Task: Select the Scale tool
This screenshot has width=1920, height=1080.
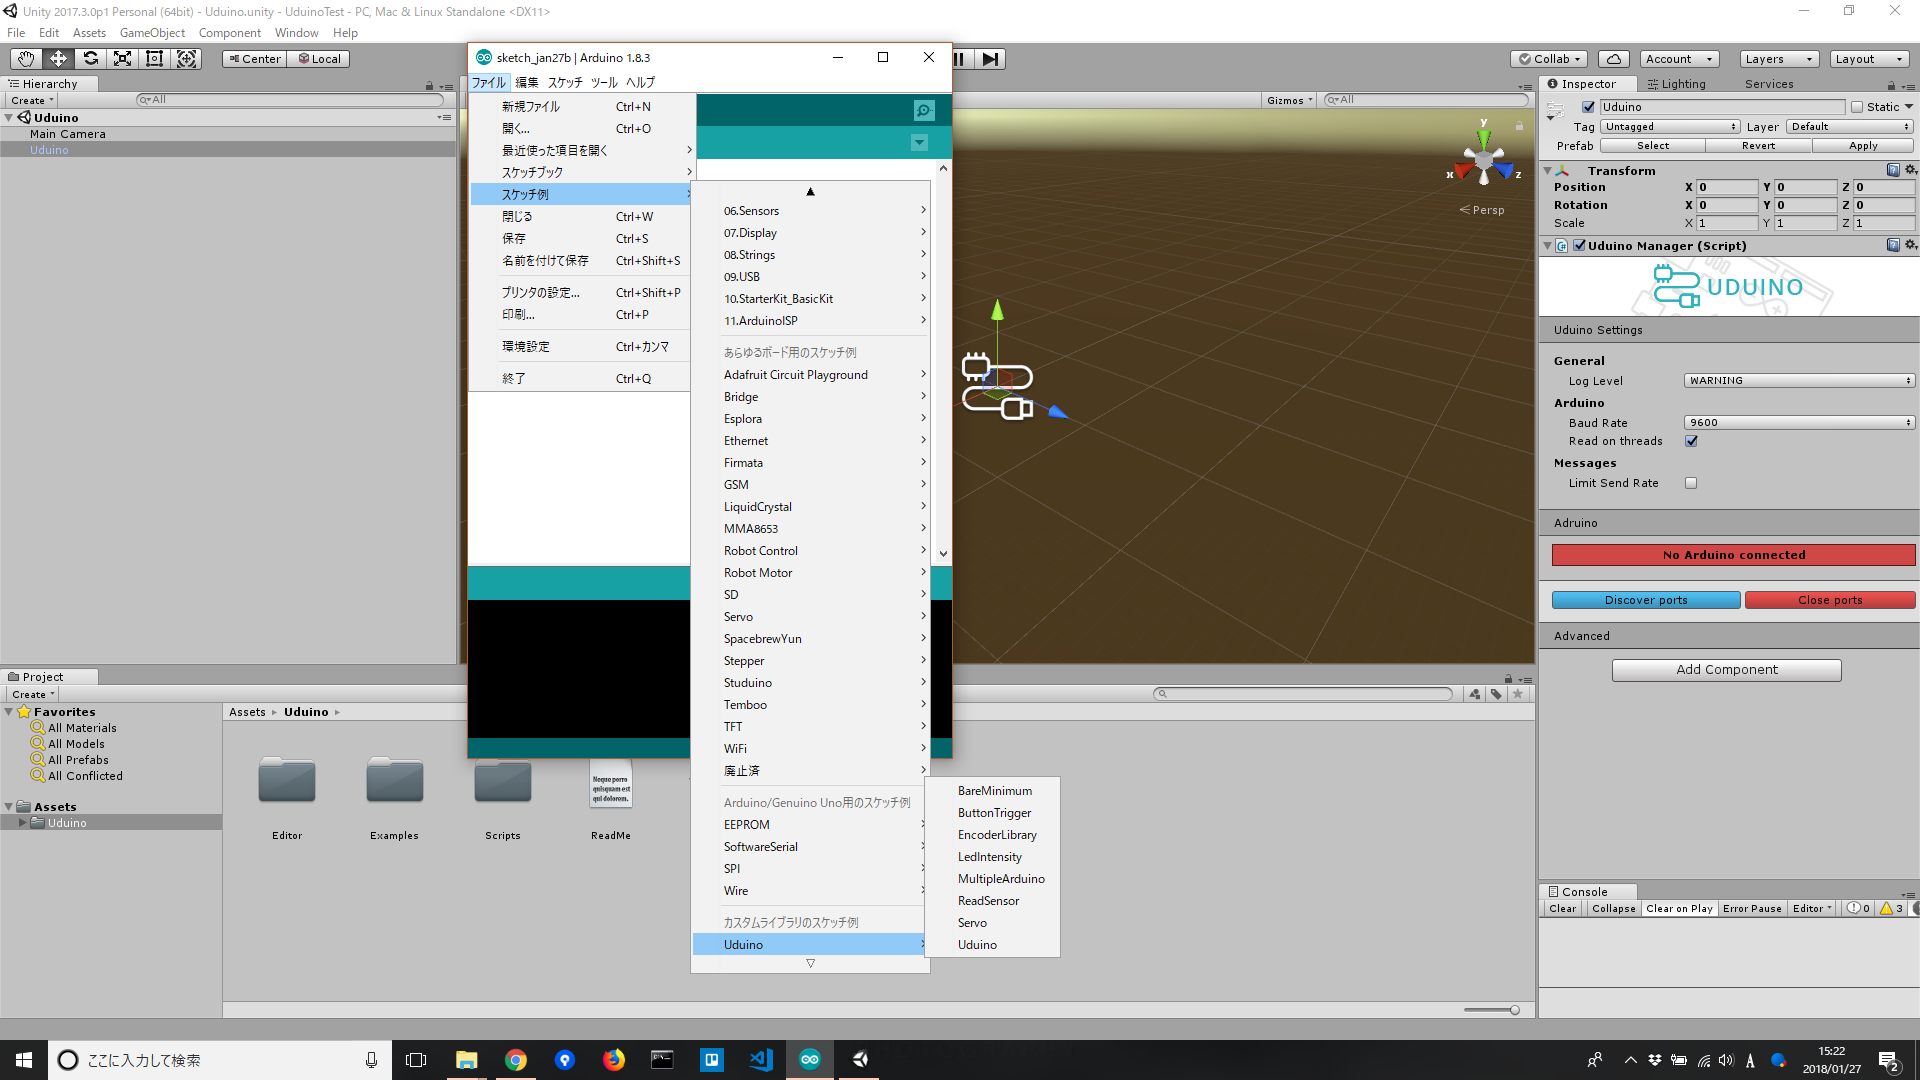Action: [x=122, y=58]
